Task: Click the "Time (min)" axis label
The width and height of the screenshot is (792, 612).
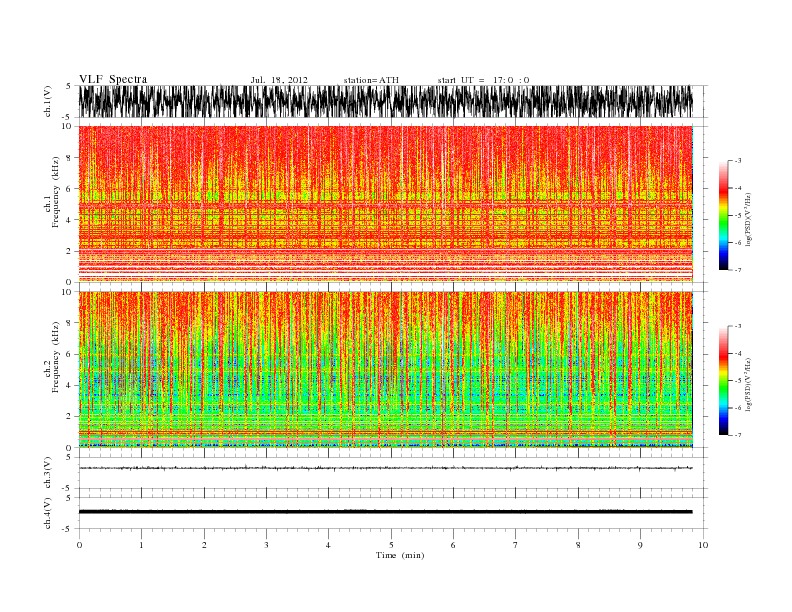Action: (400, 555)
